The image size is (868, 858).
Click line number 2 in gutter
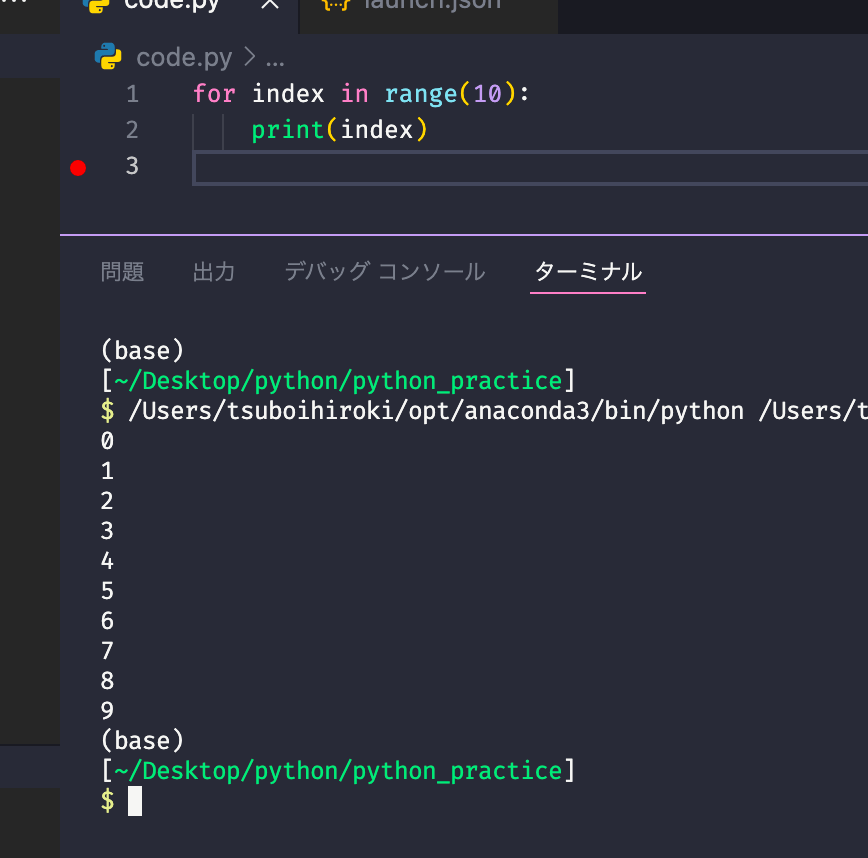tap(132, 130)
